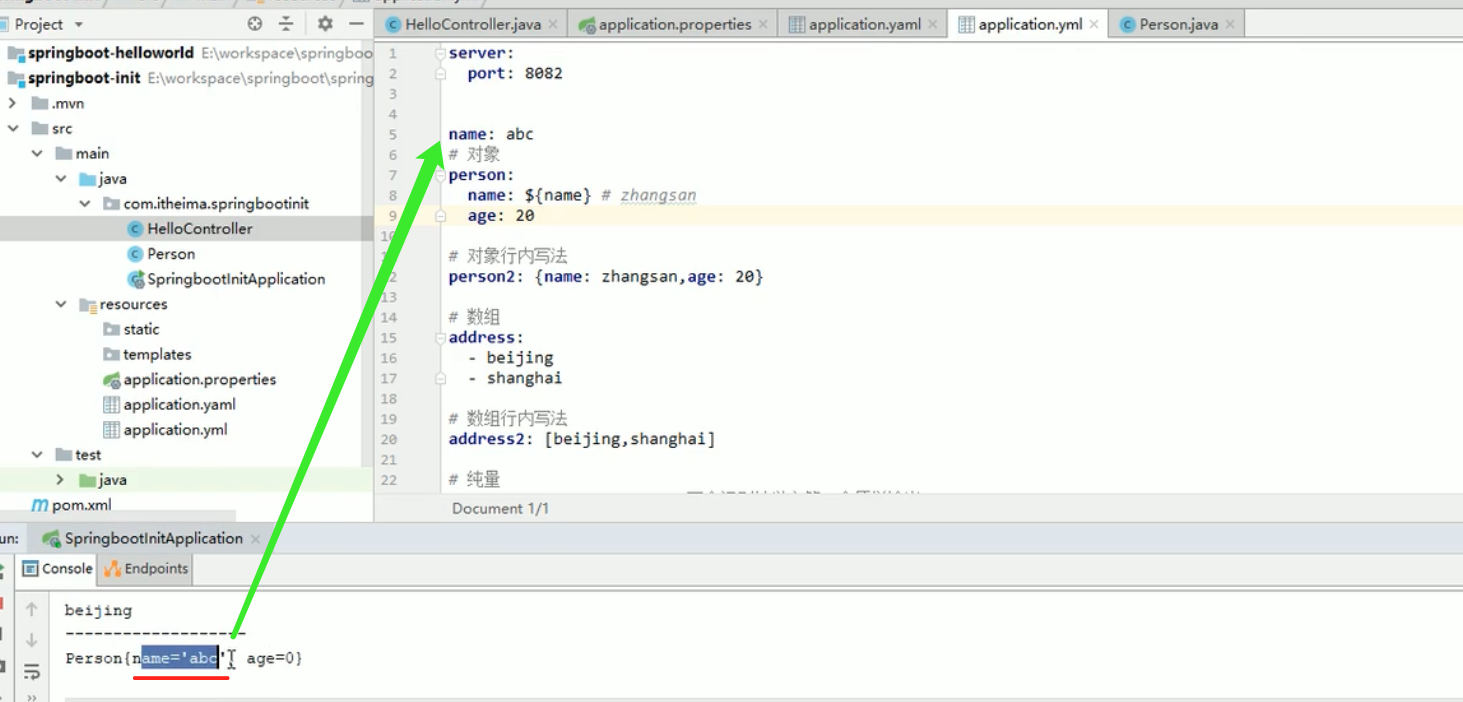Collapse the java folder under main
The image size is (1463, 702).
61,179
